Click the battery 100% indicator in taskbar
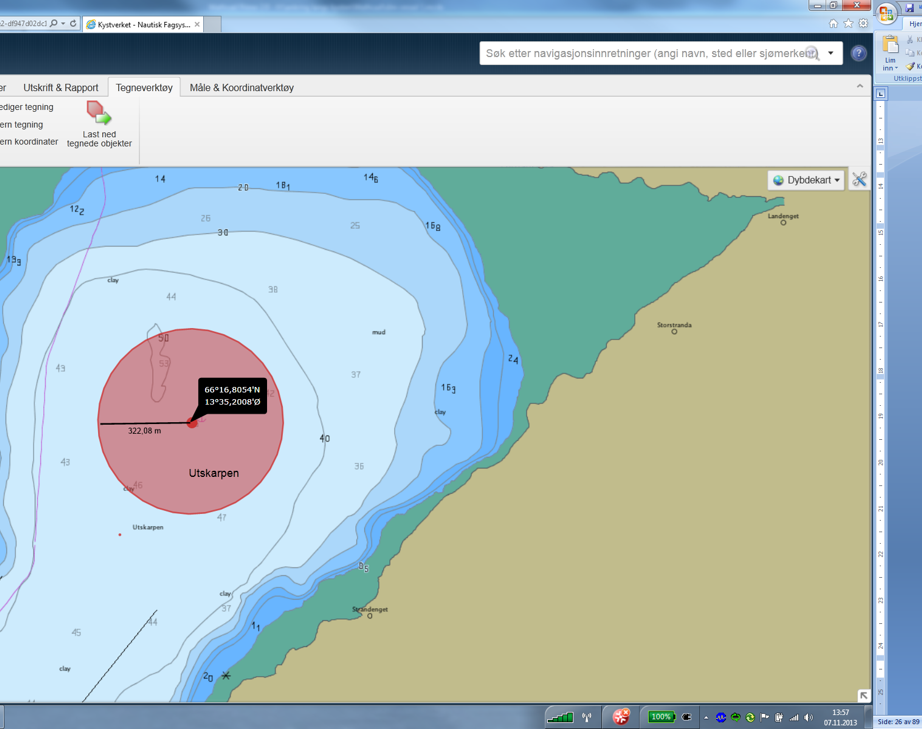Viewport: 922px width, 729px height. coord(661,717)
